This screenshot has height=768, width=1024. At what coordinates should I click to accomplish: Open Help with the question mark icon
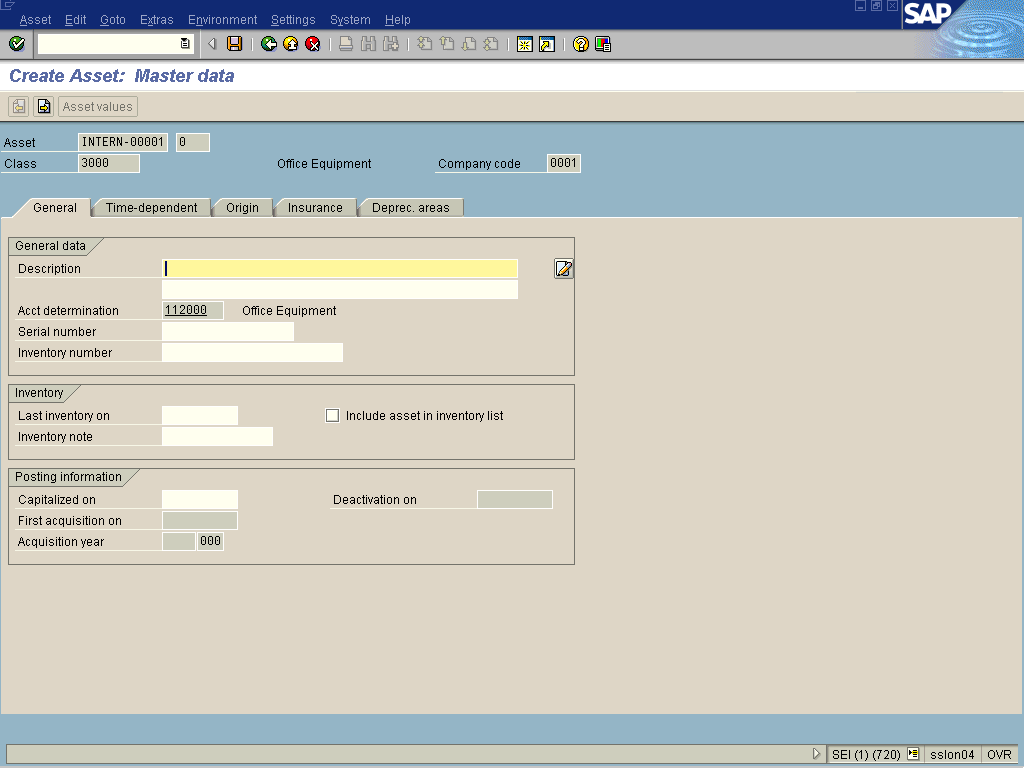(x=580, y=44)
